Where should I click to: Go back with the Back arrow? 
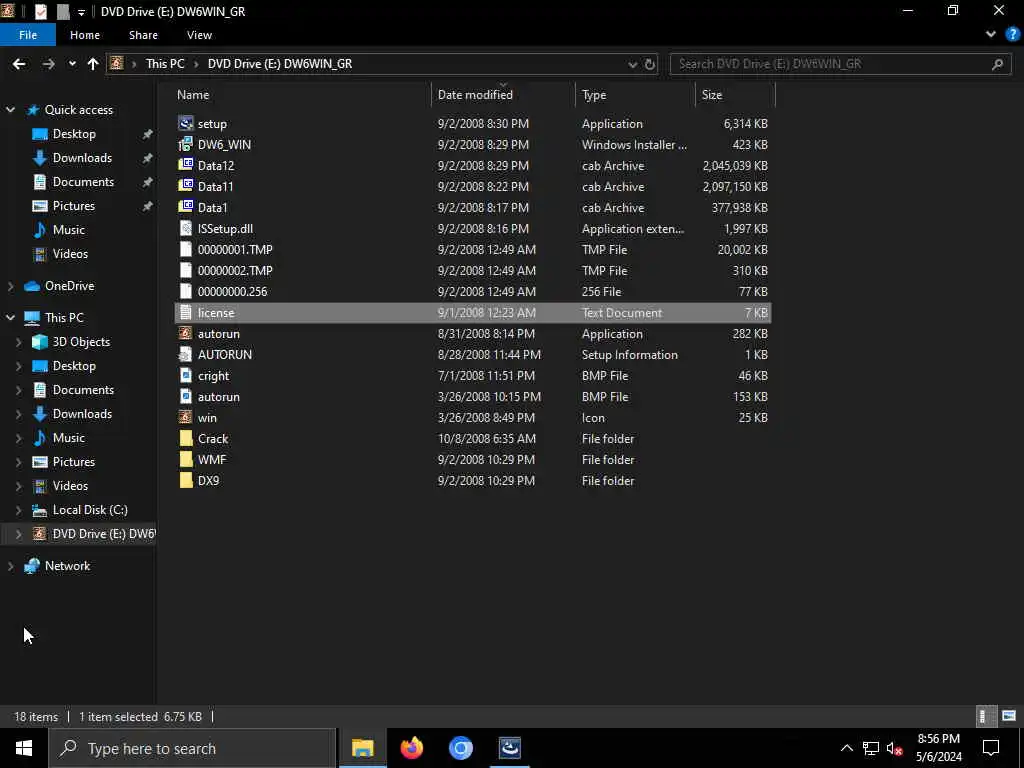[19, 64]
